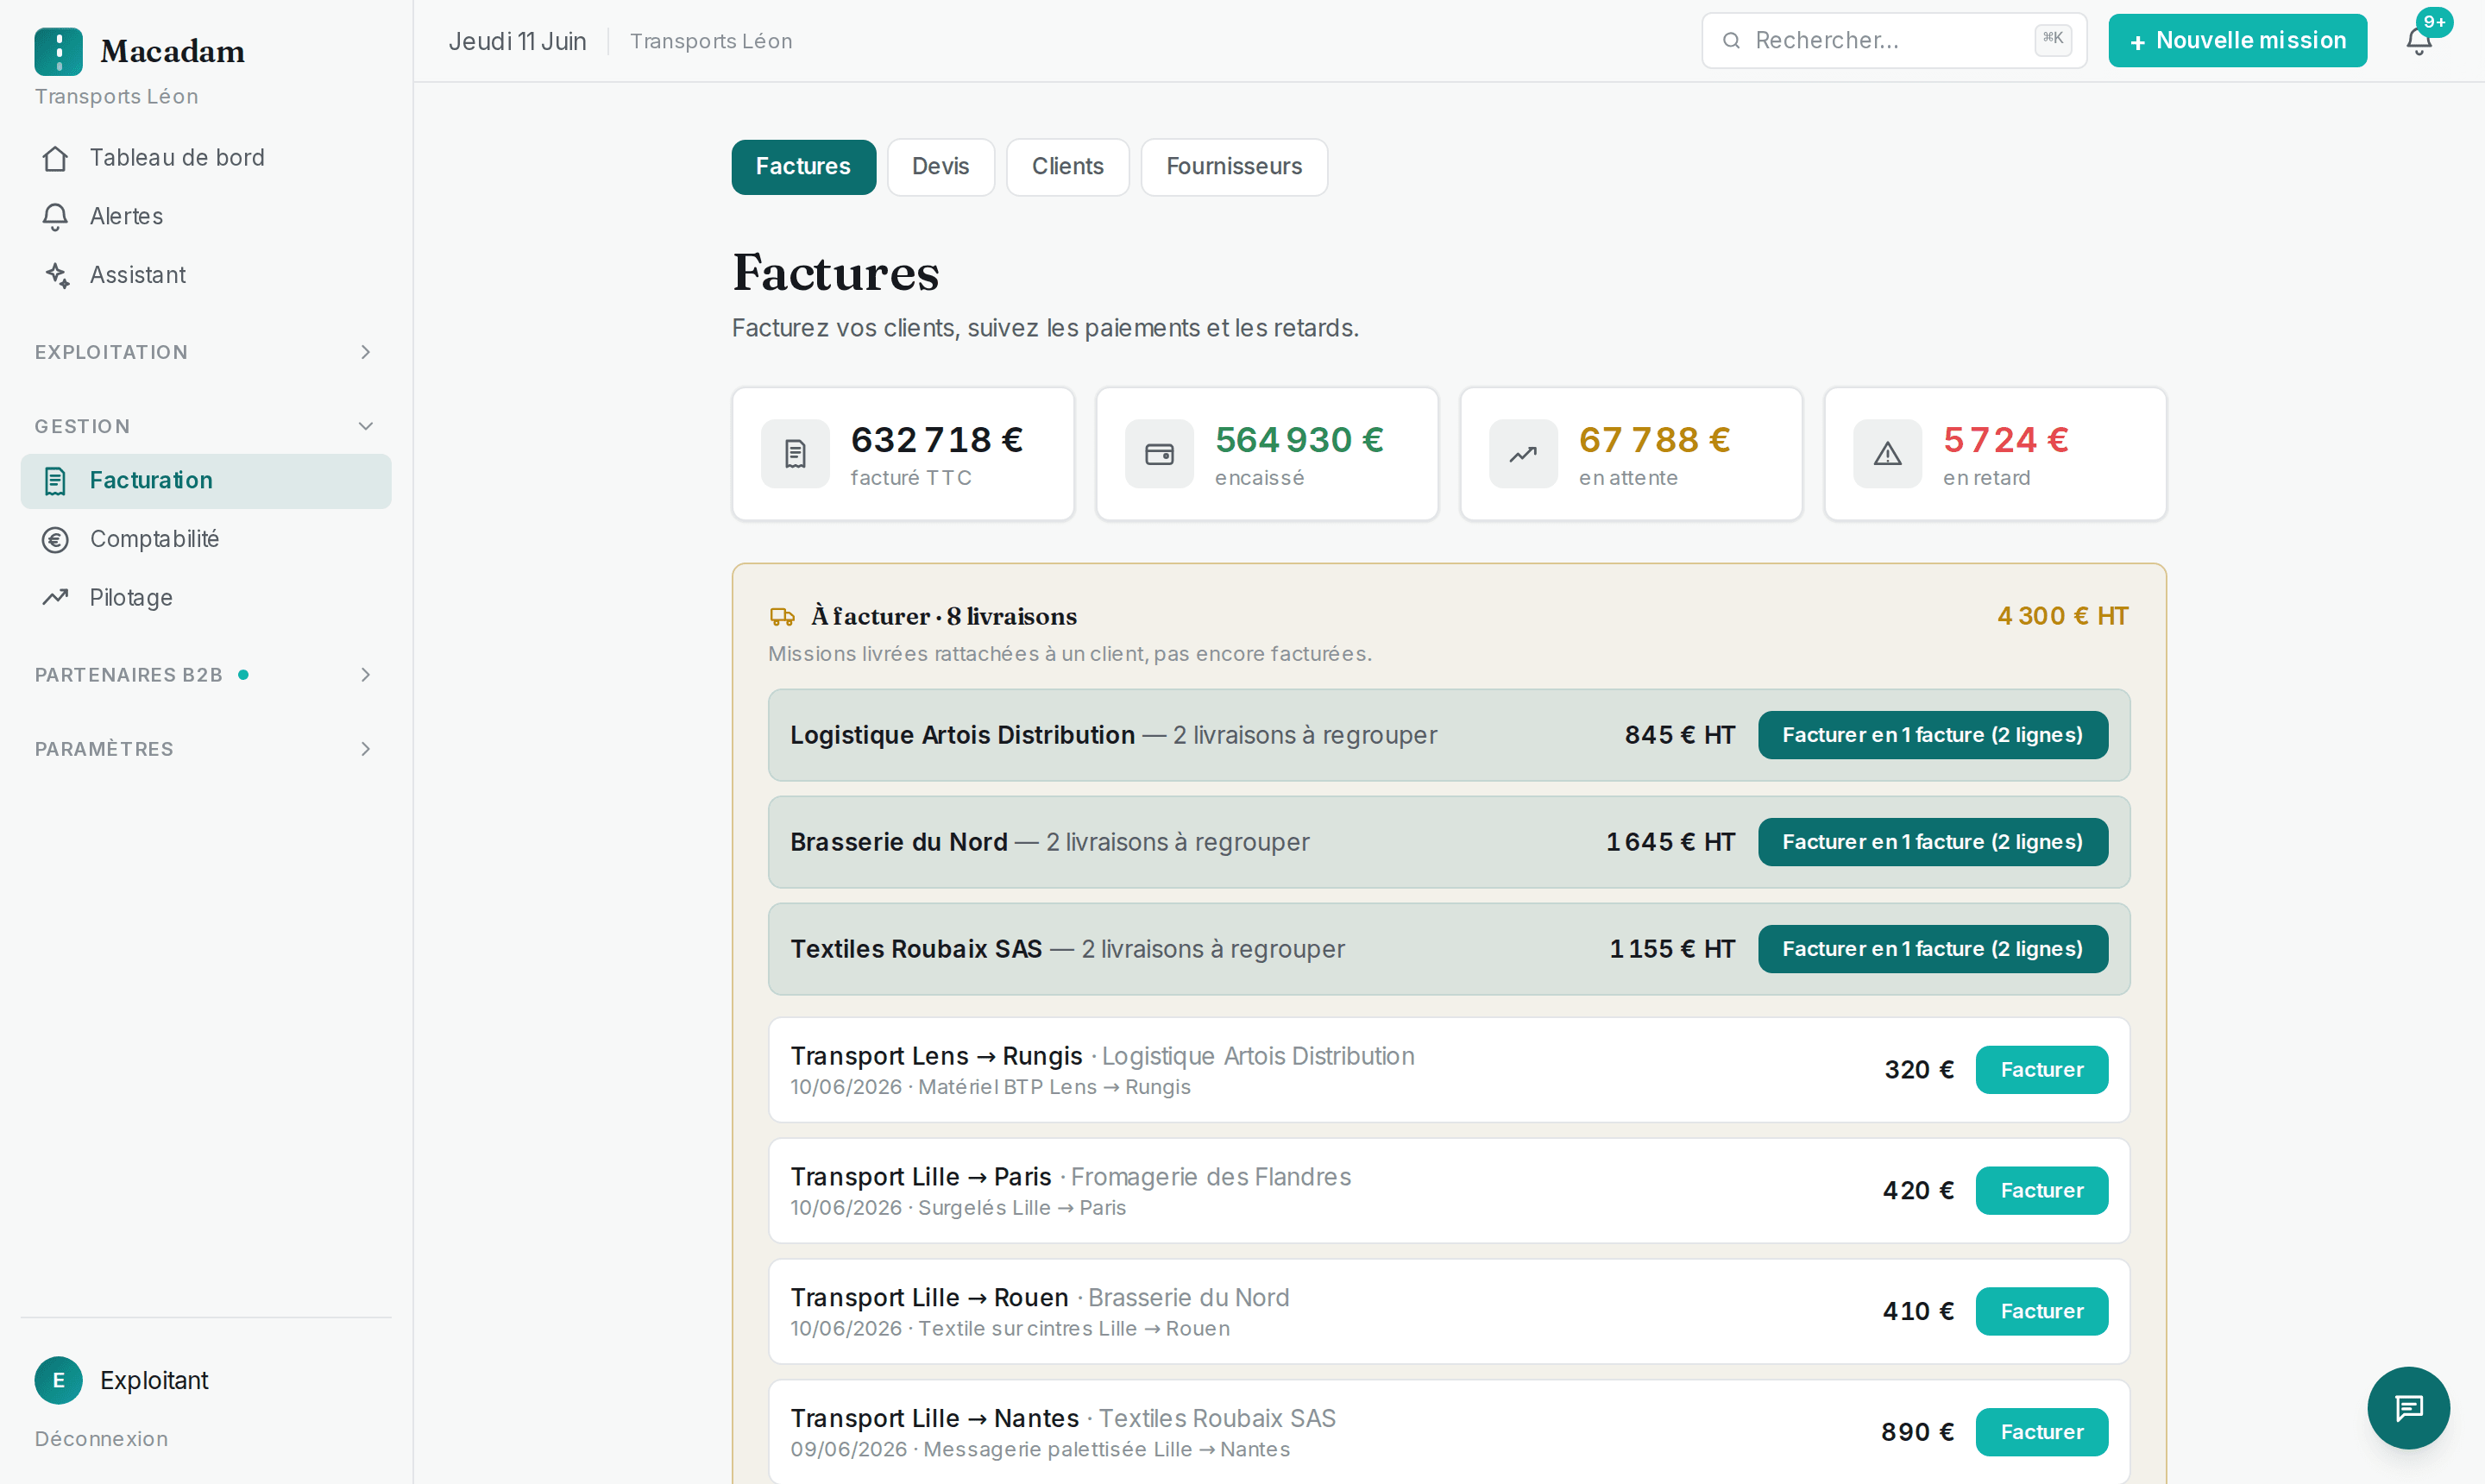Image resolution: width=2485 pixels, height=1484 pixels.
Task: Click the 4 300 € HT total
Action: click(2062, 617)
